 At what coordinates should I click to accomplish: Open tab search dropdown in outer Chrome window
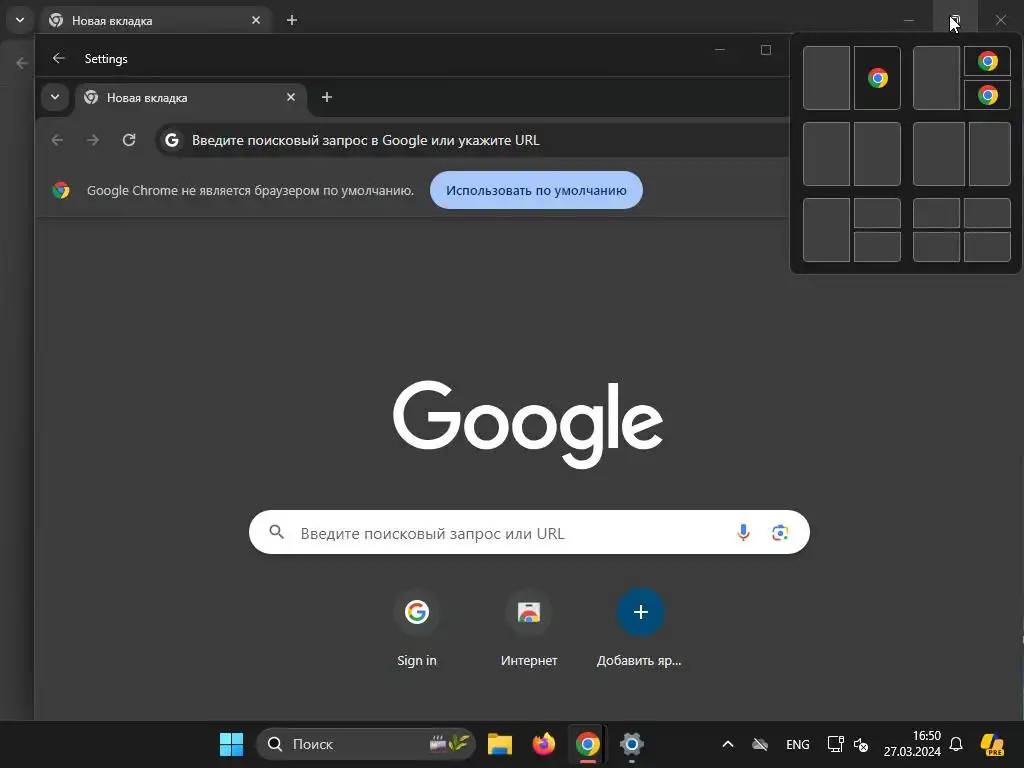(20, 20)
